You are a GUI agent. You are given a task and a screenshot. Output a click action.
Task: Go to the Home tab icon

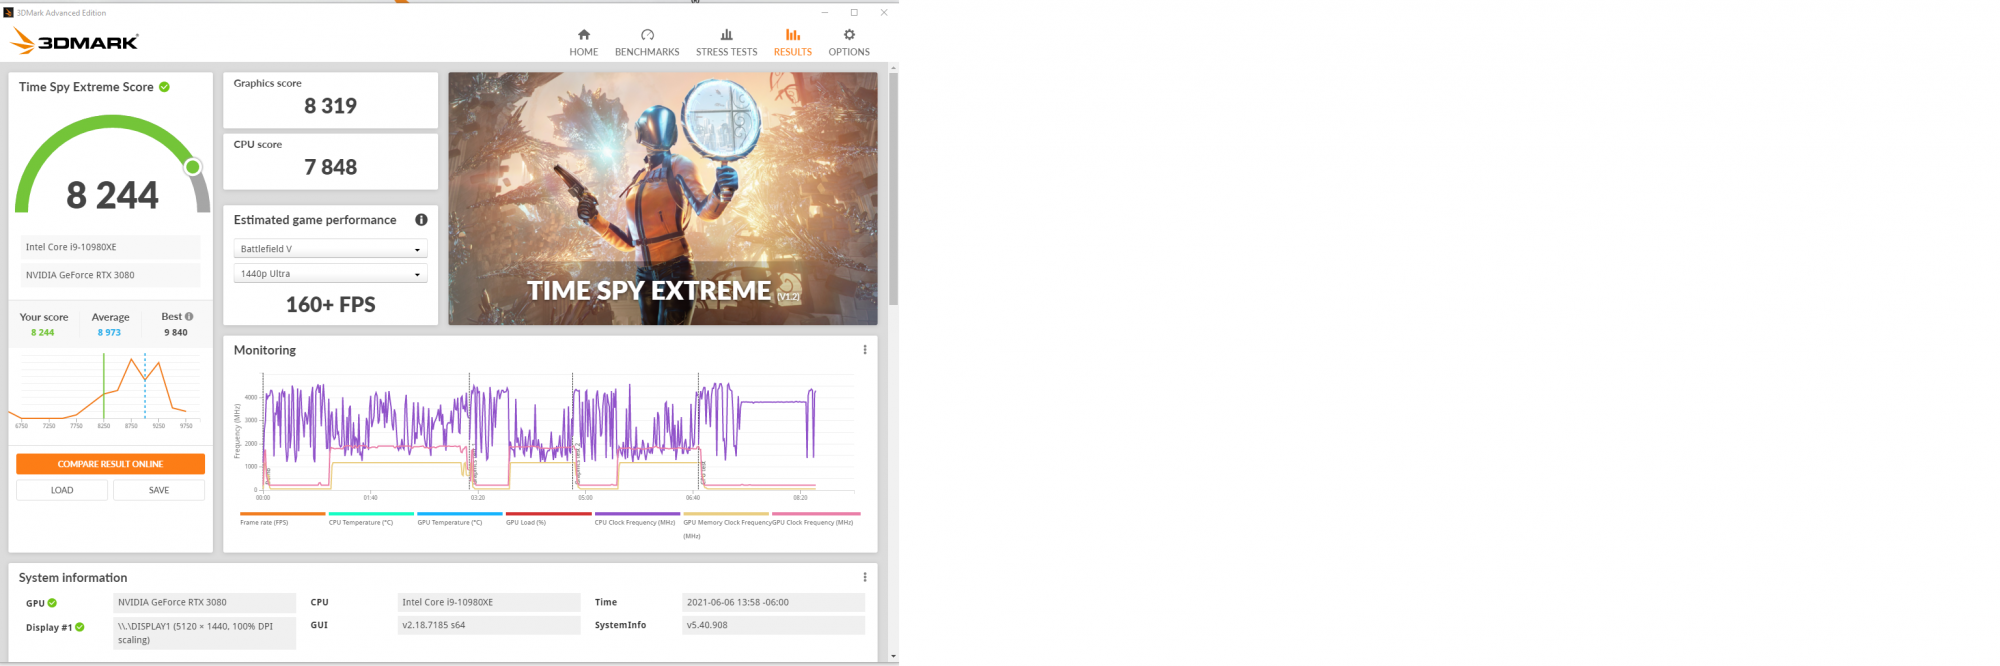[x=584, y=35]
